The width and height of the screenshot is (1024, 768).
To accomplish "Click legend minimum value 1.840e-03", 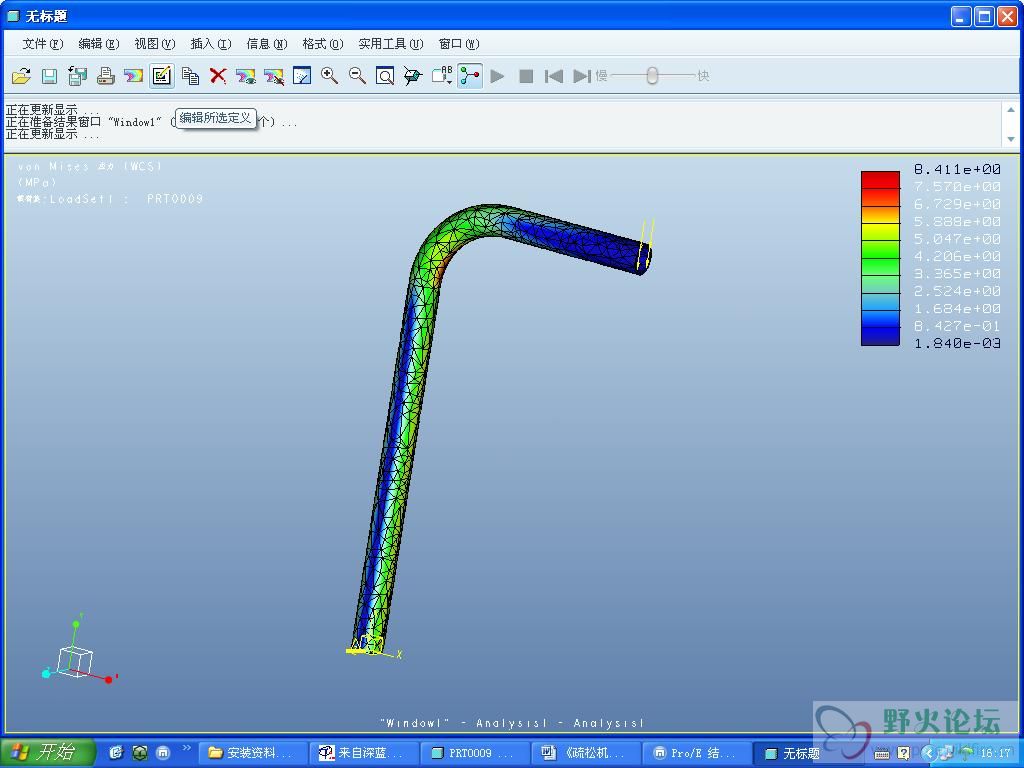I will point(957,343).
